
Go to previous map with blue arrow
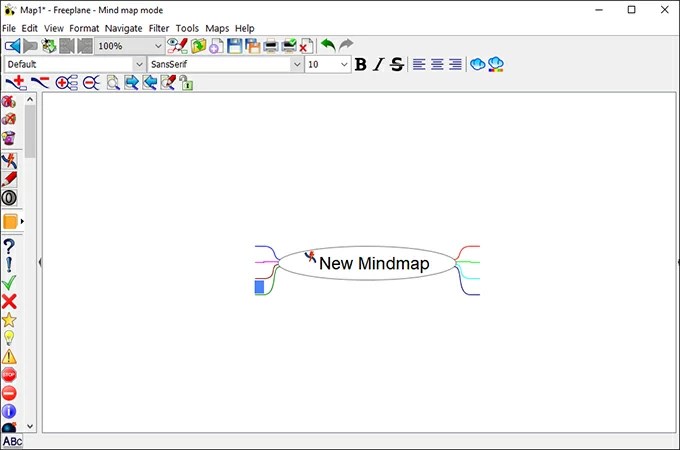(x=13, y=46)
